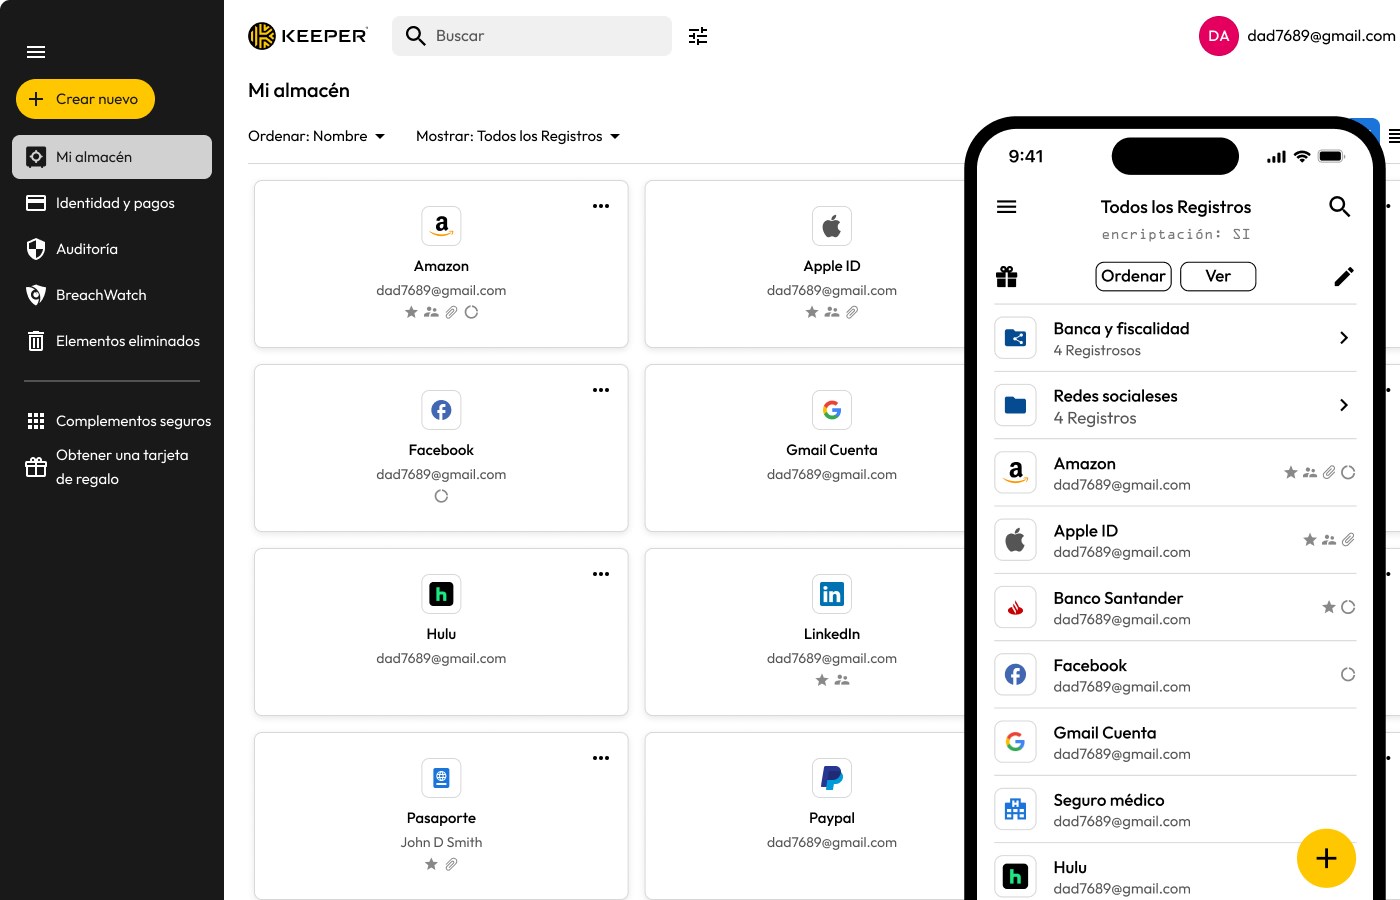Click the Banco Santander logo icon
Viewport: 1400px width, 900px height.
(x=1015, y=607)
